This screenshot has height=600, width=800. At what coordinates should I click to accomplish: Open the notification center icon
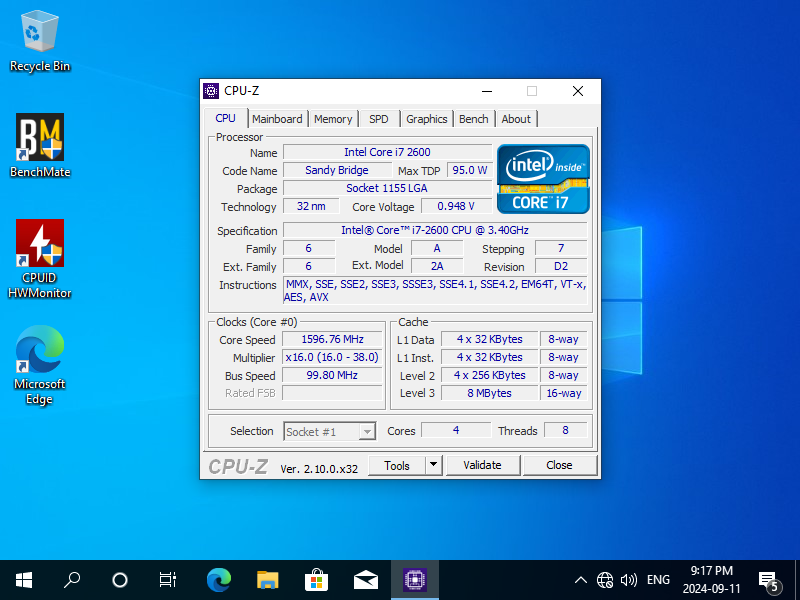click(769, 581)
